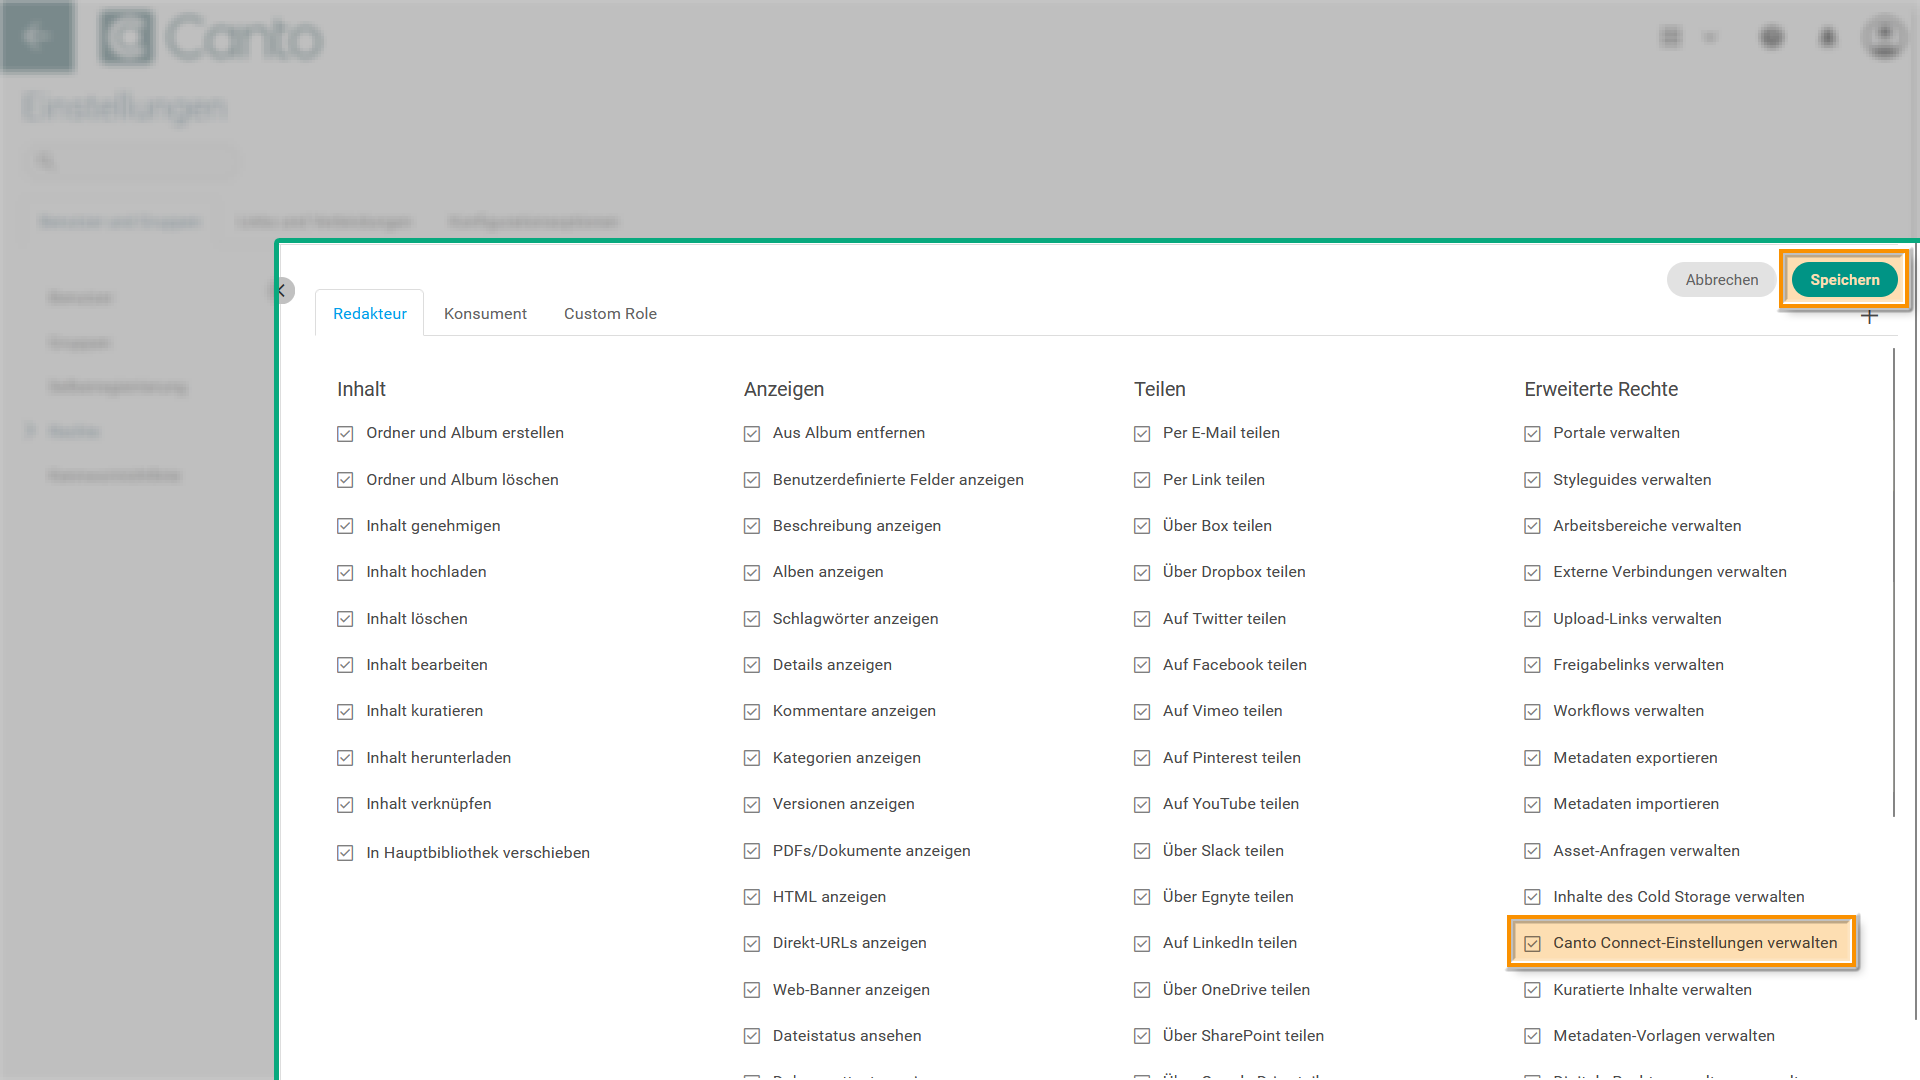Click the back arrow in the header

38,37
